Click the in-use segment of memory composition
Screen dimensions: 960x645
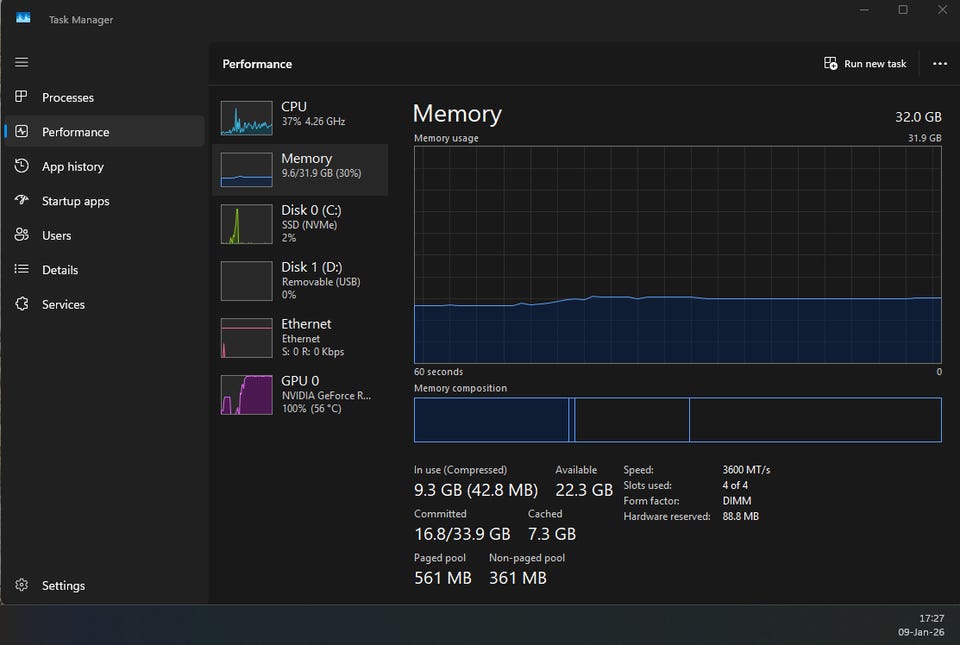[x=491, y=420]
